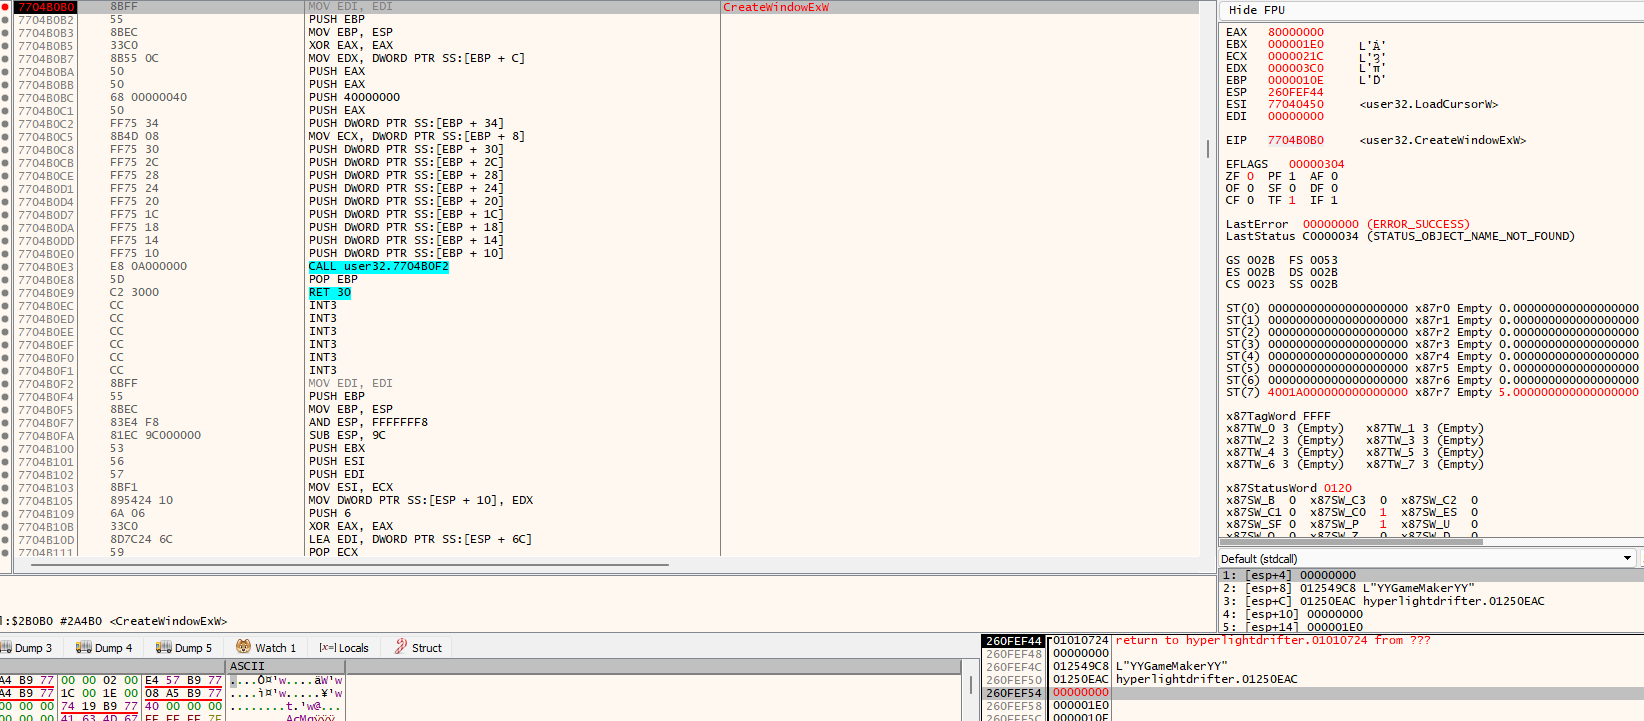Open the Default (stdcall) calling convention dropdown
The width and height of the screenshot is (1644, 721).
point(1627,558)
